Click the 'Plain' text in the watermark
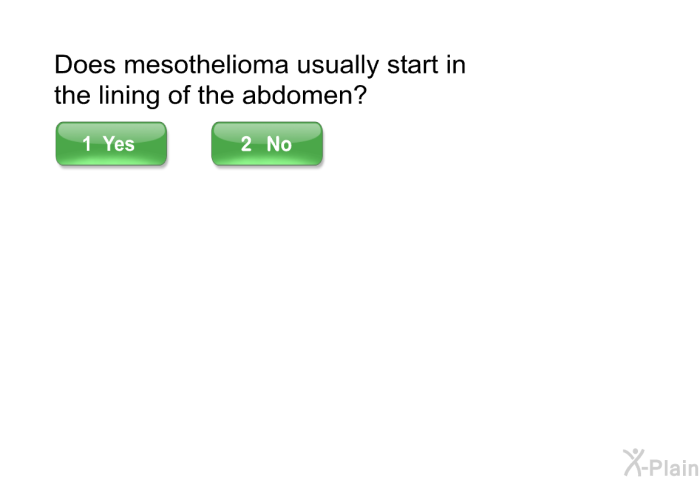This screenshot has height=480, width=700. pos(673,467)
